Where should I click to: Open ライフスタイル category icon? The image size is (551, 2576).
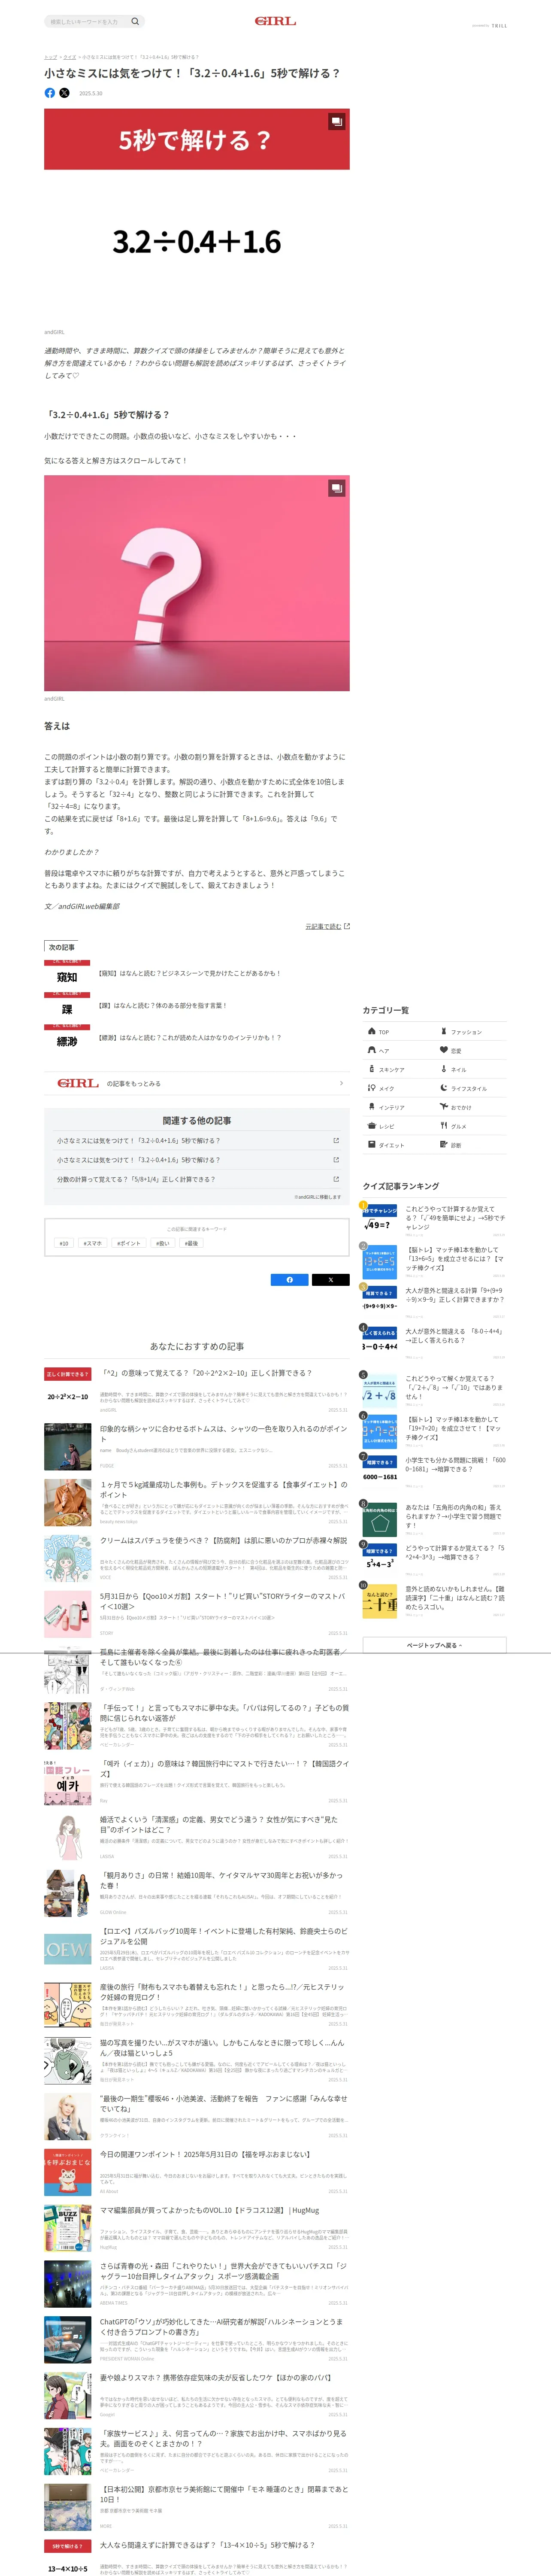click(x=444, y=1088)
